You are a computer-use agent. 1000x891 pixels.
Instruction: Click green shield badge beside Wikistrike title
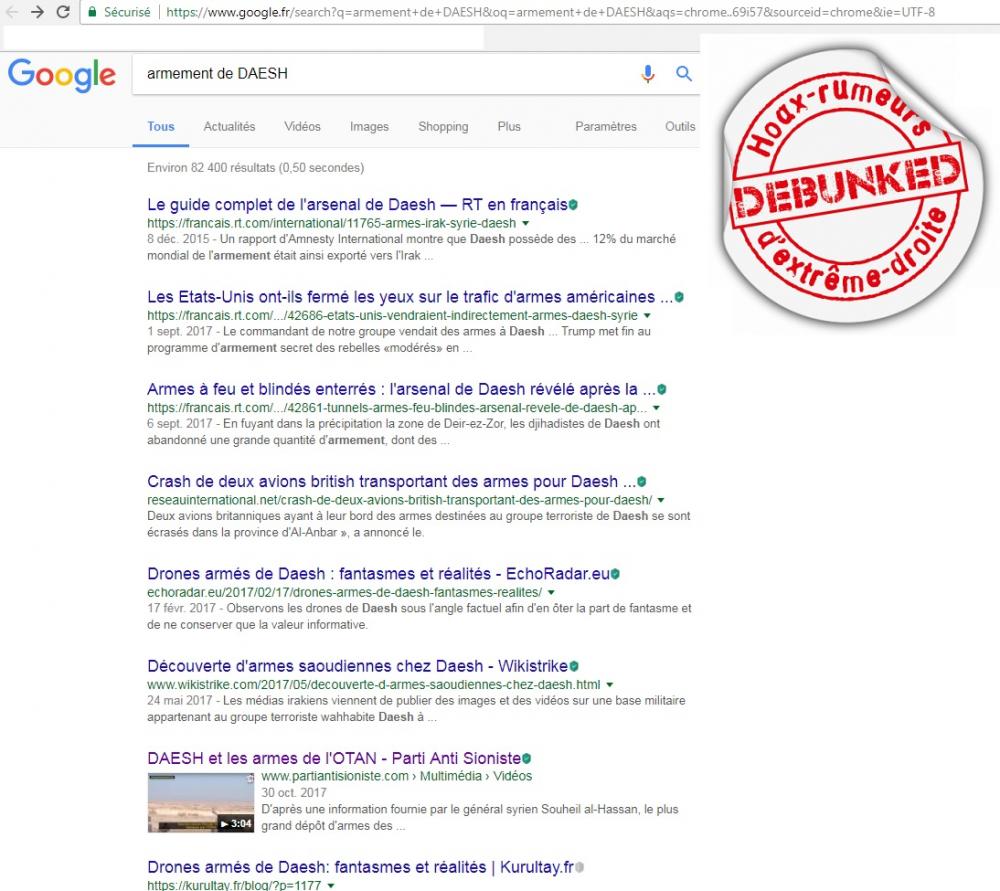574,666
